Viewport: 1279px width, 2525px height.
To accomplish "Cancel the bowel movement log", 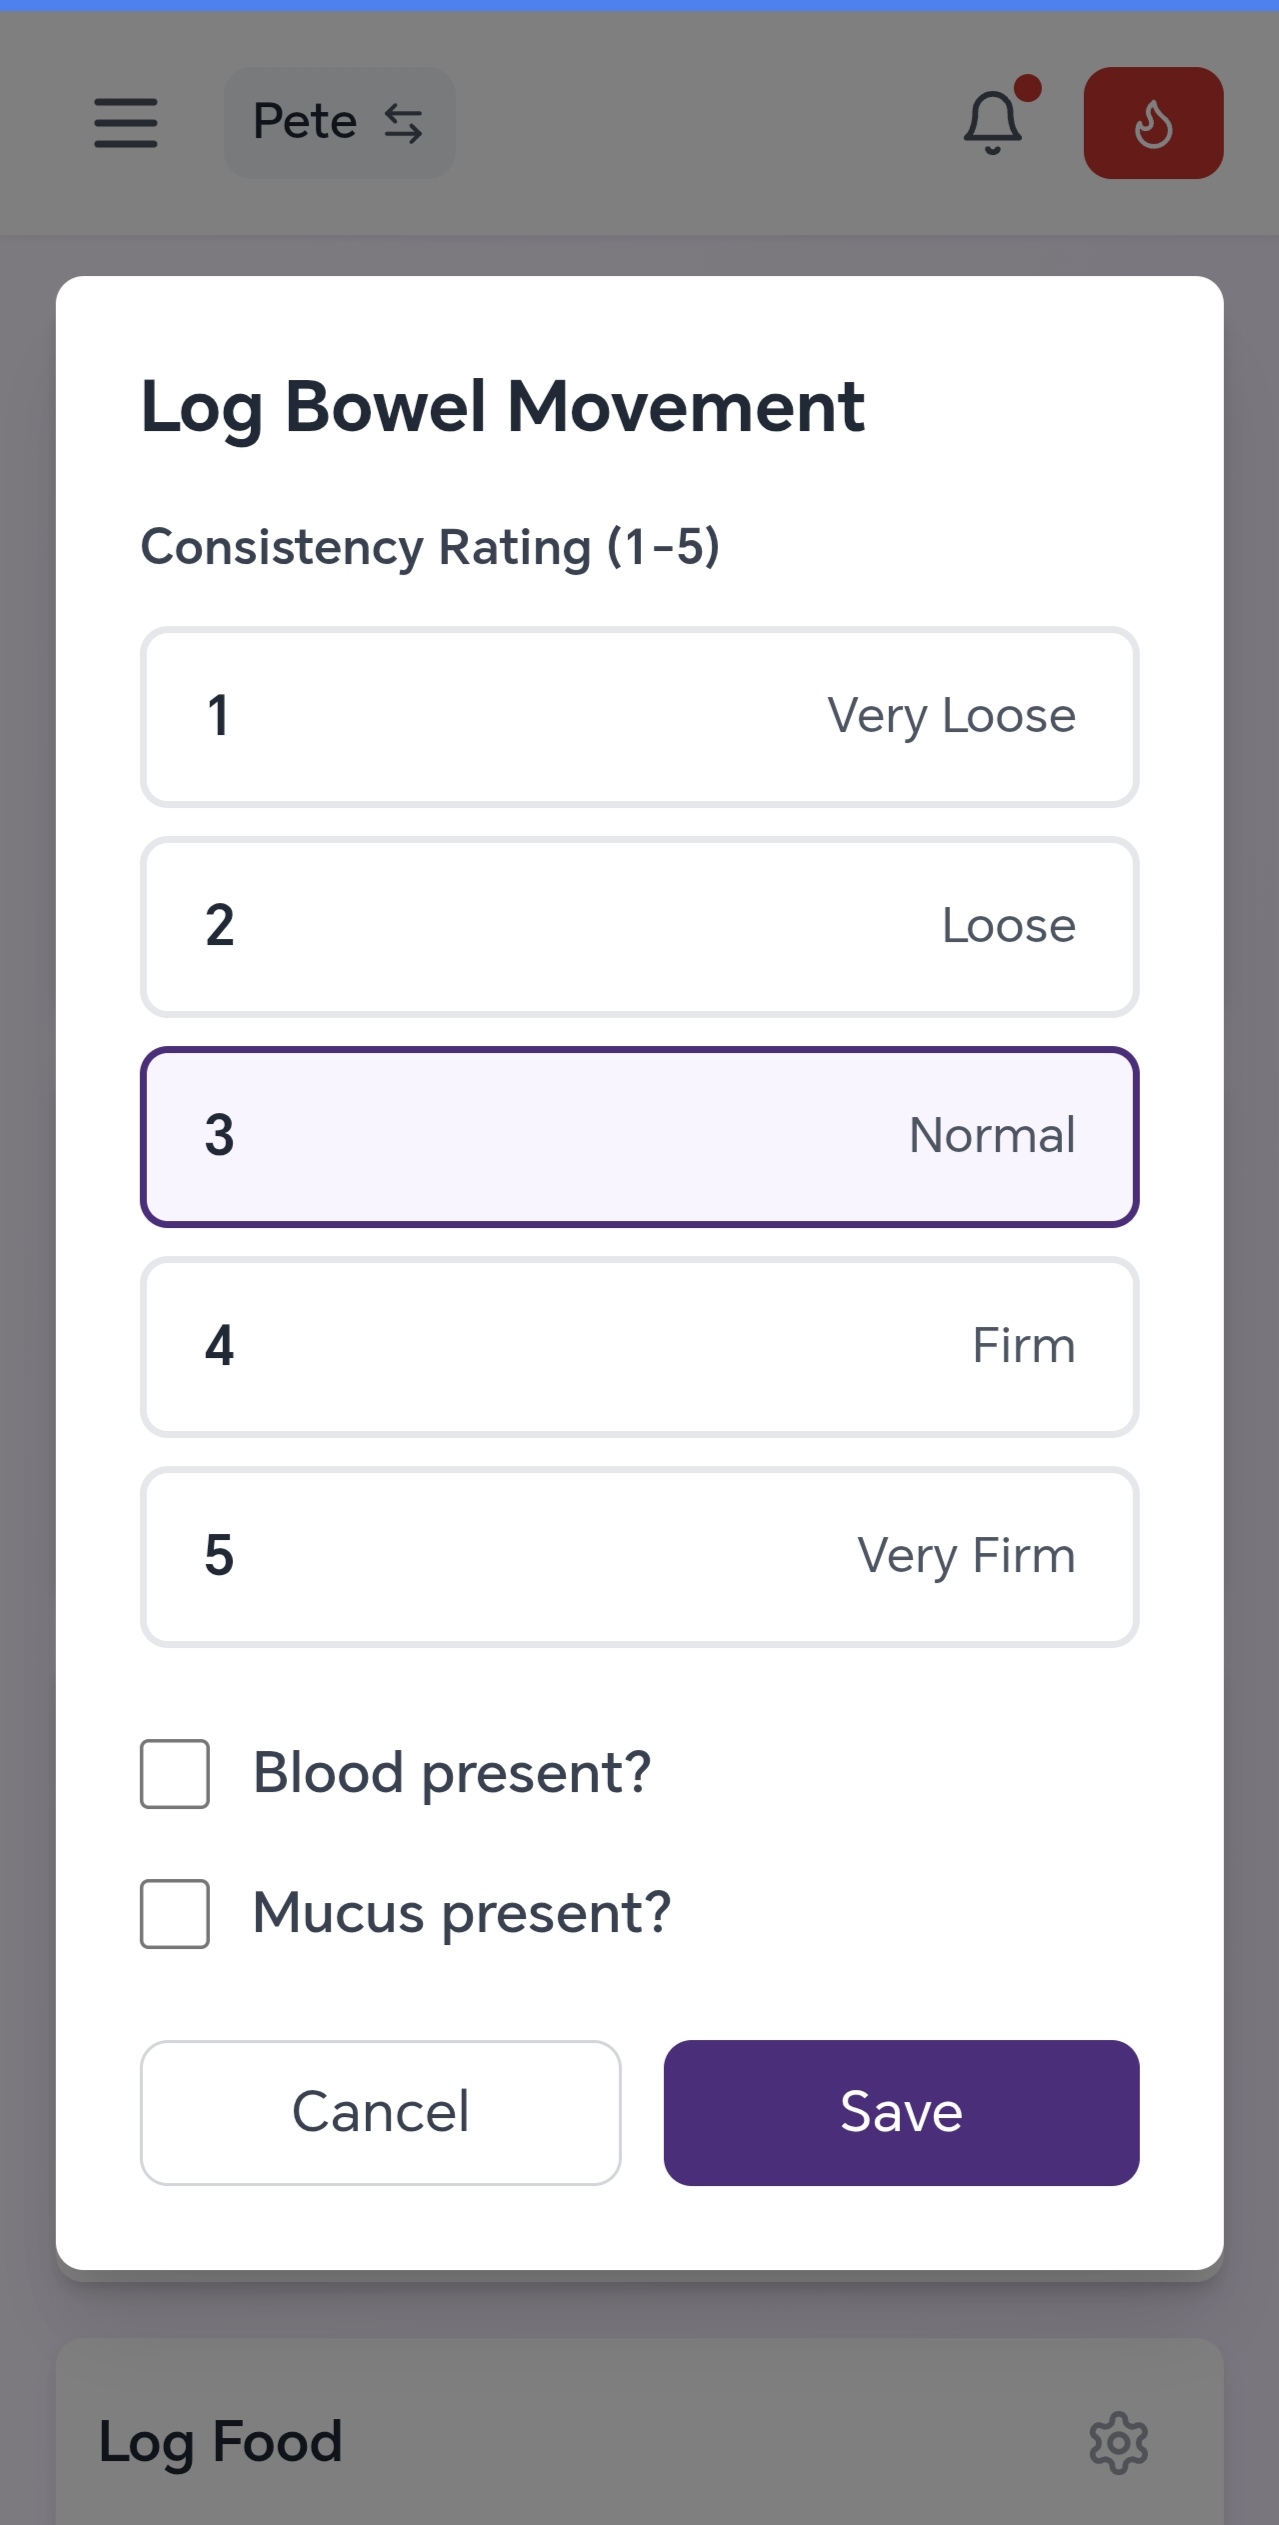I will click(x=380, y=2113).
